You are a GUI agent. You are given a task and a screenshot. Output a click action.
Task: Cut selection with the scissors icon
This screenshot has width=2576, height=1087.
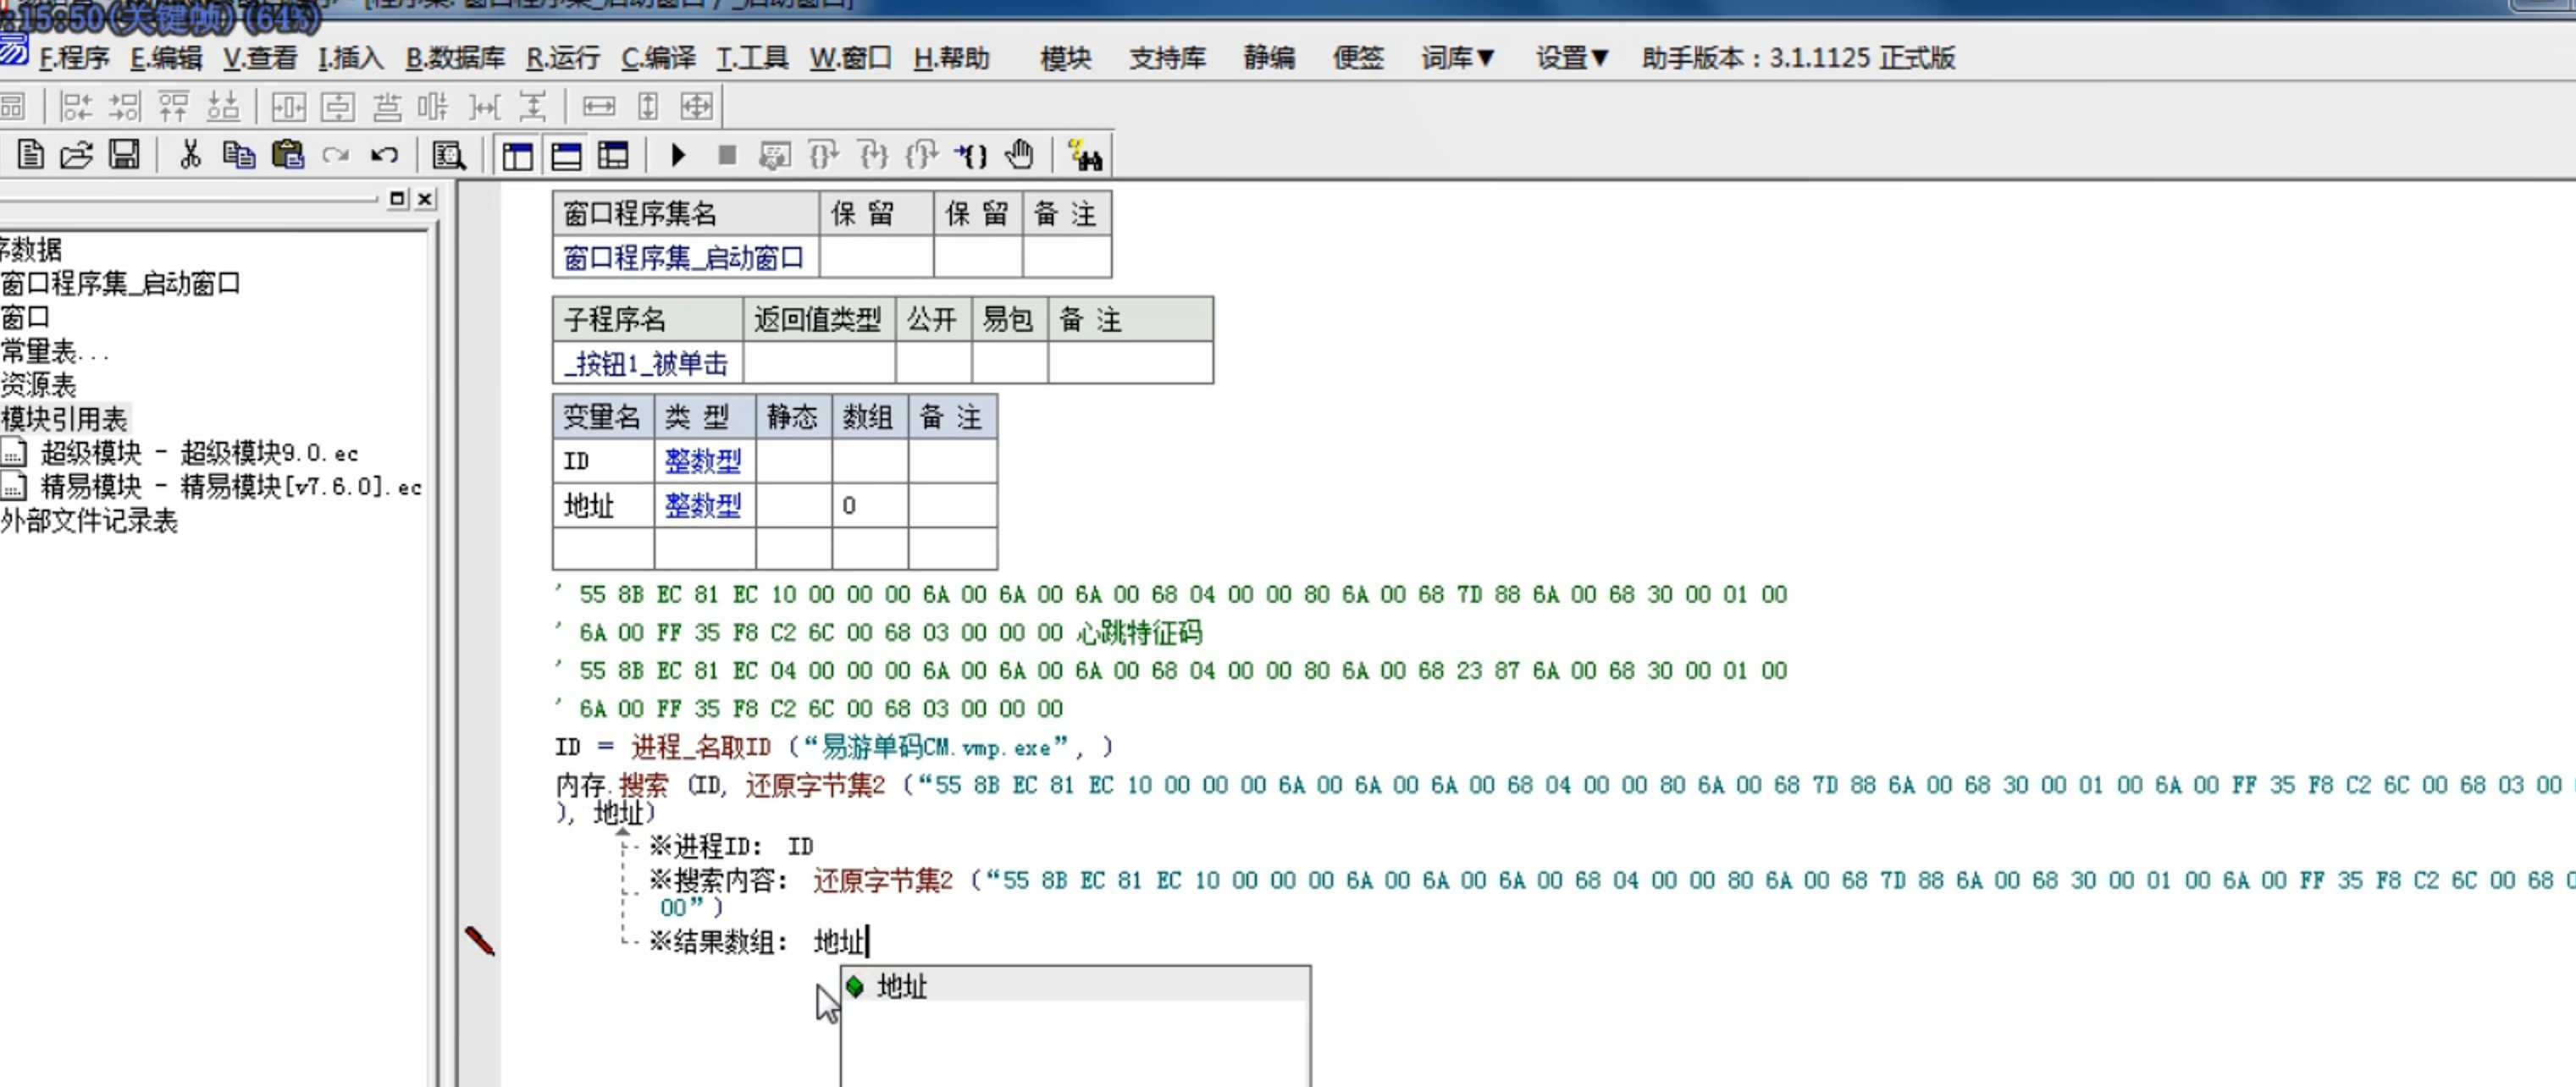190,155
